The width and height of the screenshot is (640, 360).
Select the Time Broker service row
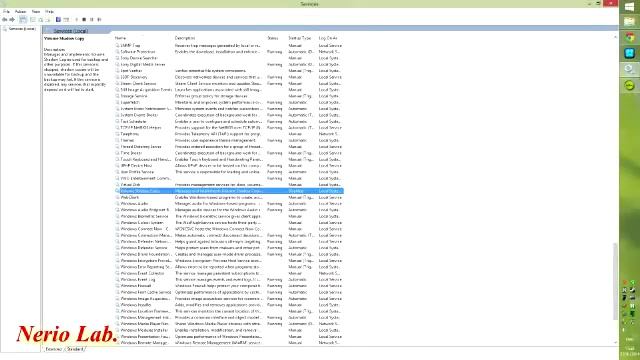(229, 153)
